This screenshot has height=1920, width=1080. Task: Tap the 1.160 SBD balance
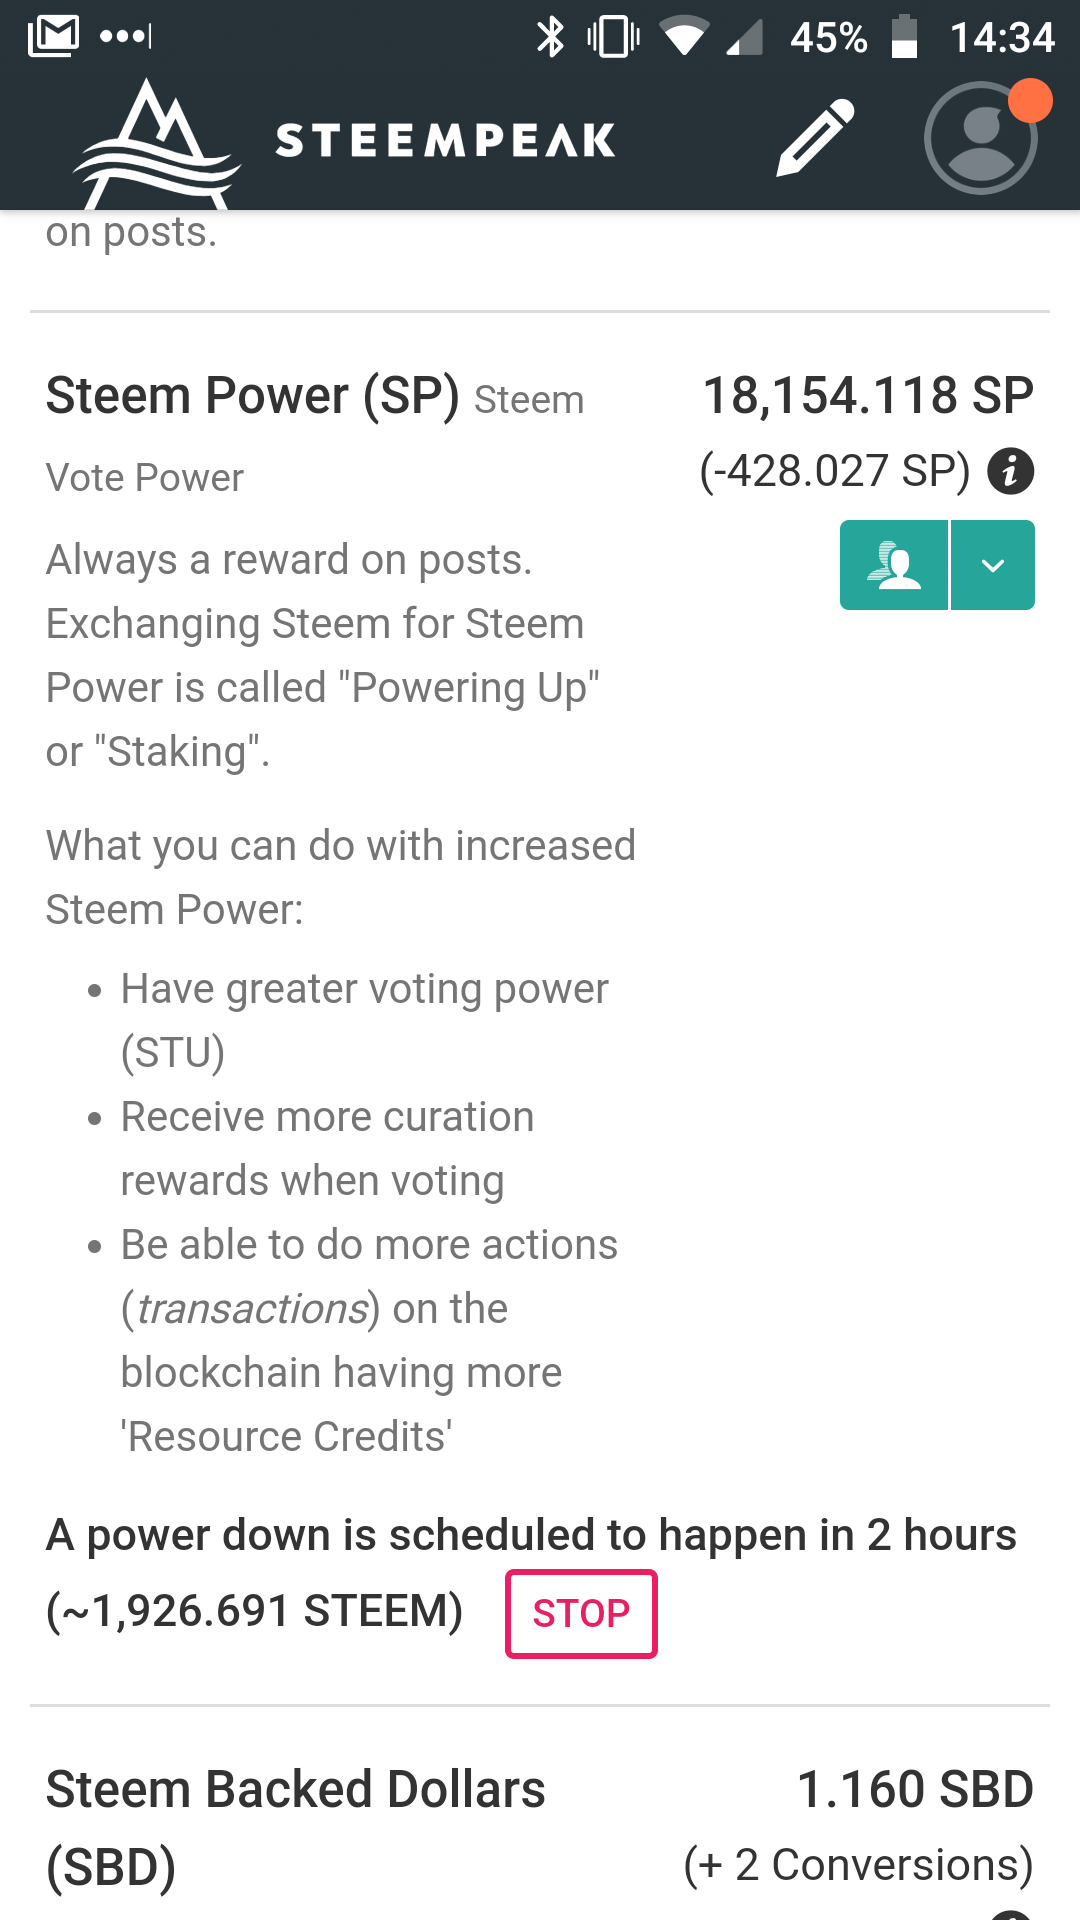[x=914, y=1789]
